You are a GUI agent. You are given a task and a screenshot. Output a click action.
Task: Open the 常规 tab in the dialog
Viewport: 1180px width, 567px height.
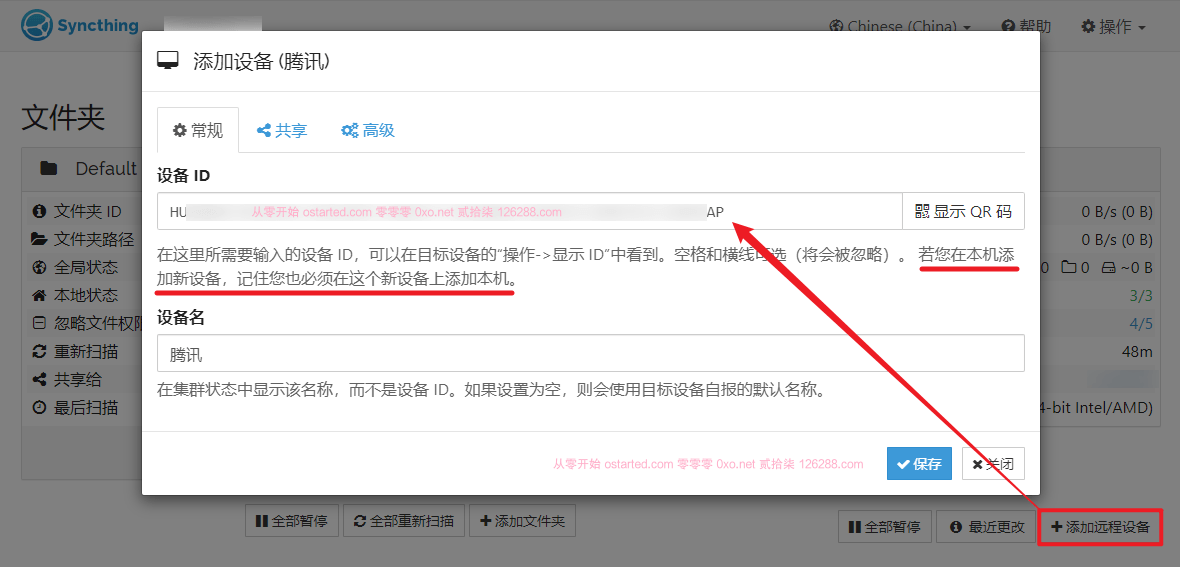pyautogui.click(x=198, y=130)
